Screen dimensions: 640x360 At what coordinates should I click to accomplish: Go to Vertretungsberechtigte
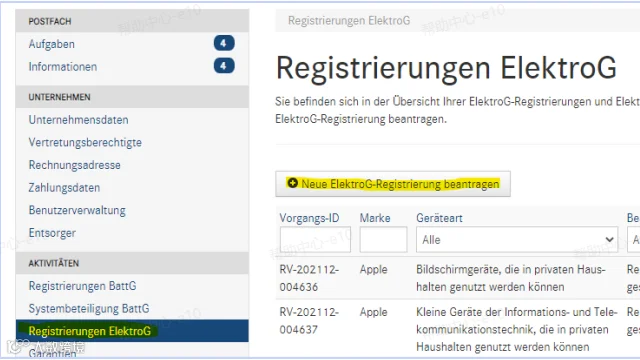(x=85, y=142)
